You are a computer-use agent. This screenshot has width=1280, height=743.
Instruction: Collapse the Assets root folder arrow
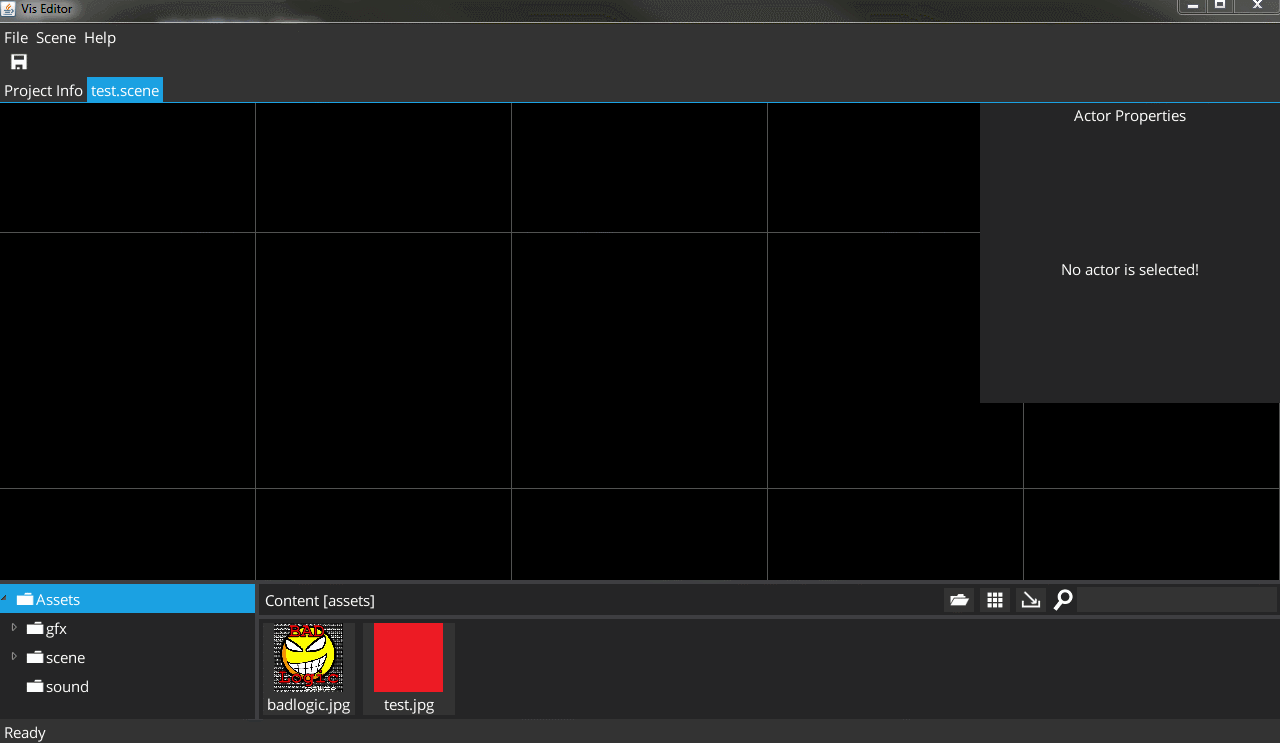(x=5, y=599)
